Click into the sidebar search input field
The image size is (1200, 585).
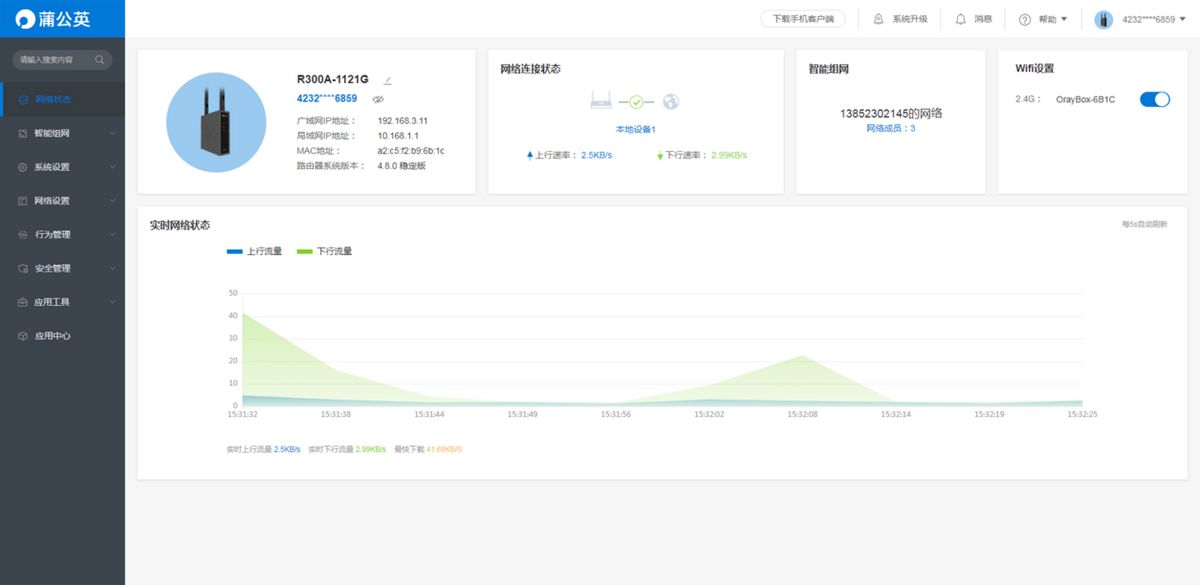(x=55, y=60)
